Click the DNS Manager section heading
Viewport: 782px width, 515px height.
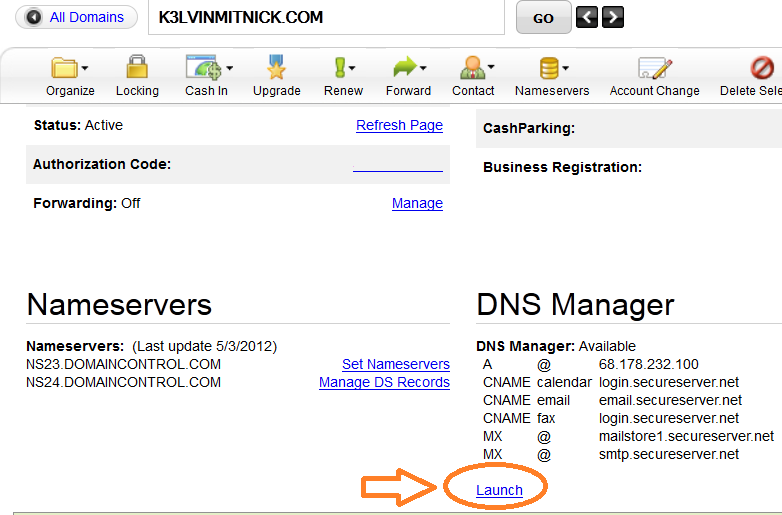pos(575,305)
